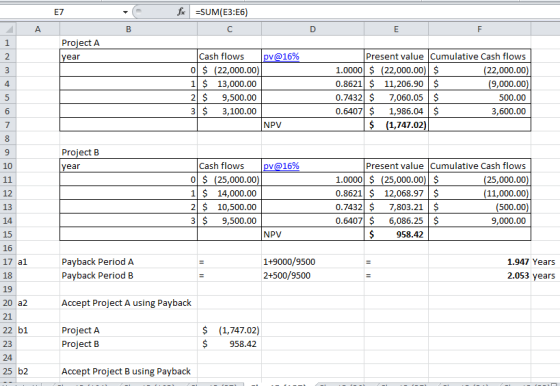Click the 958.42 value in row 23
This screenshot has width=560, height=386.
(229, 344)
